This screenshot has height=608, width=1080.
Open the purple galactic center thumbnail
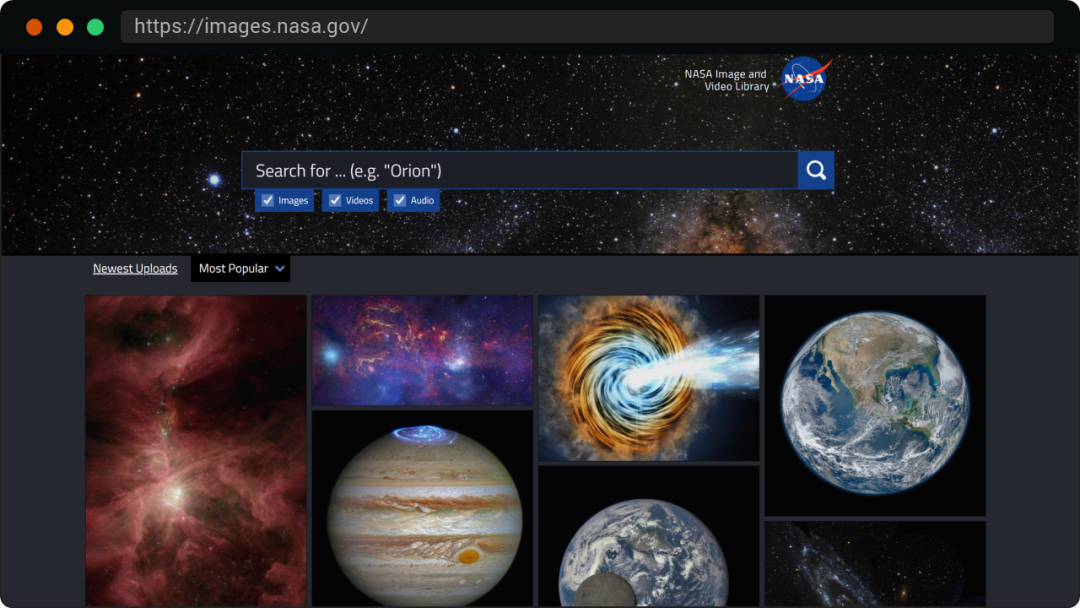click(x=422, y=350)
